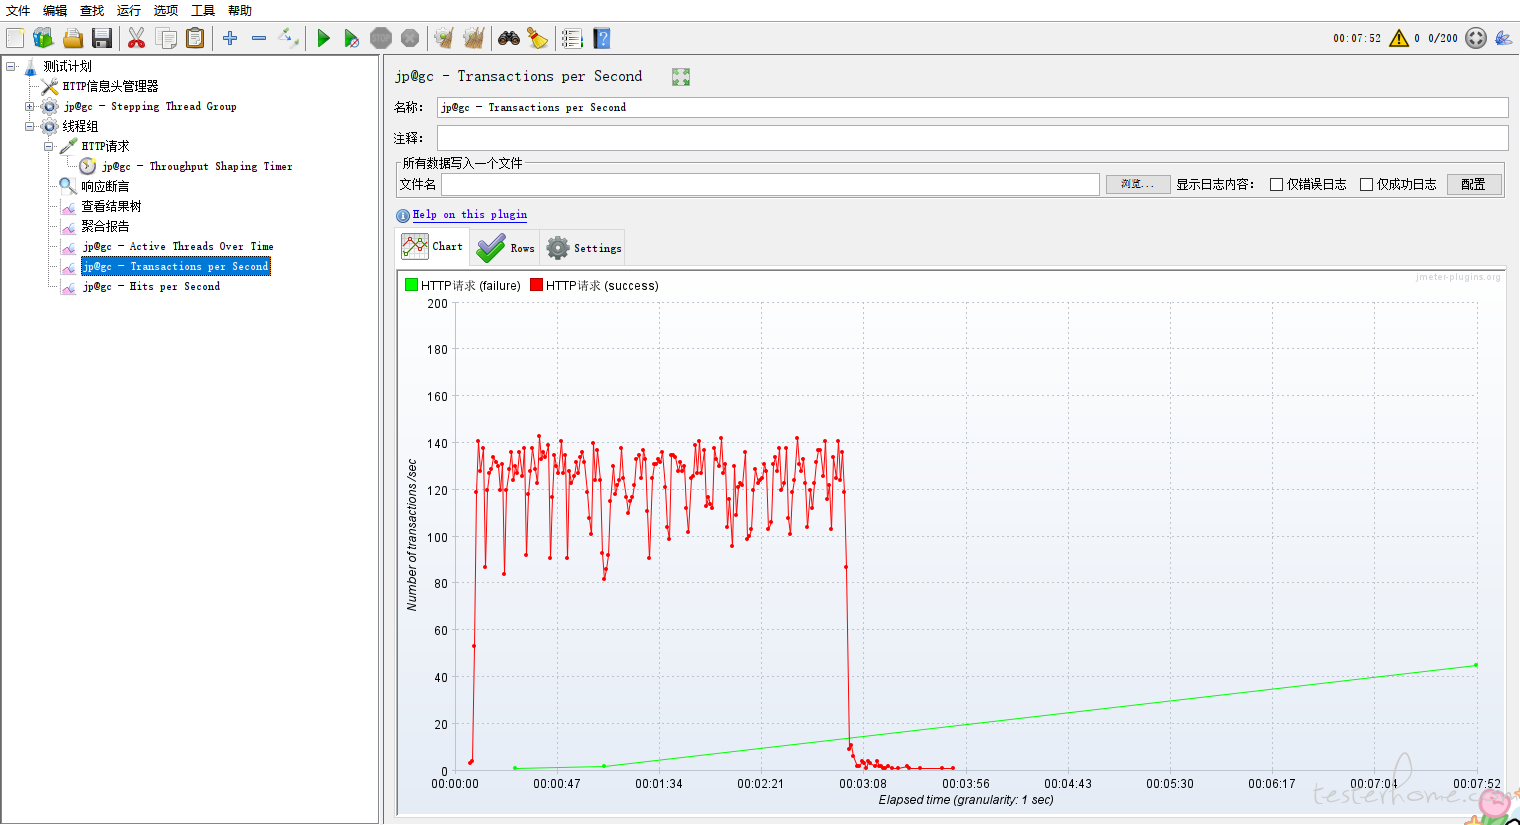Start the test with green play icon
The width and height of the screenshot is (1520, 825).
pyautogui.click(x=323, y=38)
